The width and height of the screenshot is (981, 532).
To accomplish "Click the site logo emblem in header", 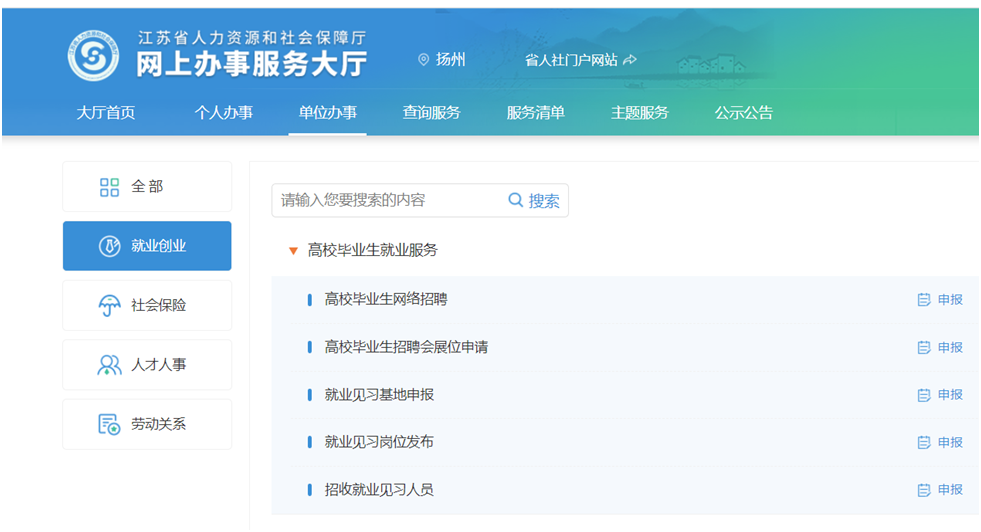I will click(x=93, y=55).
